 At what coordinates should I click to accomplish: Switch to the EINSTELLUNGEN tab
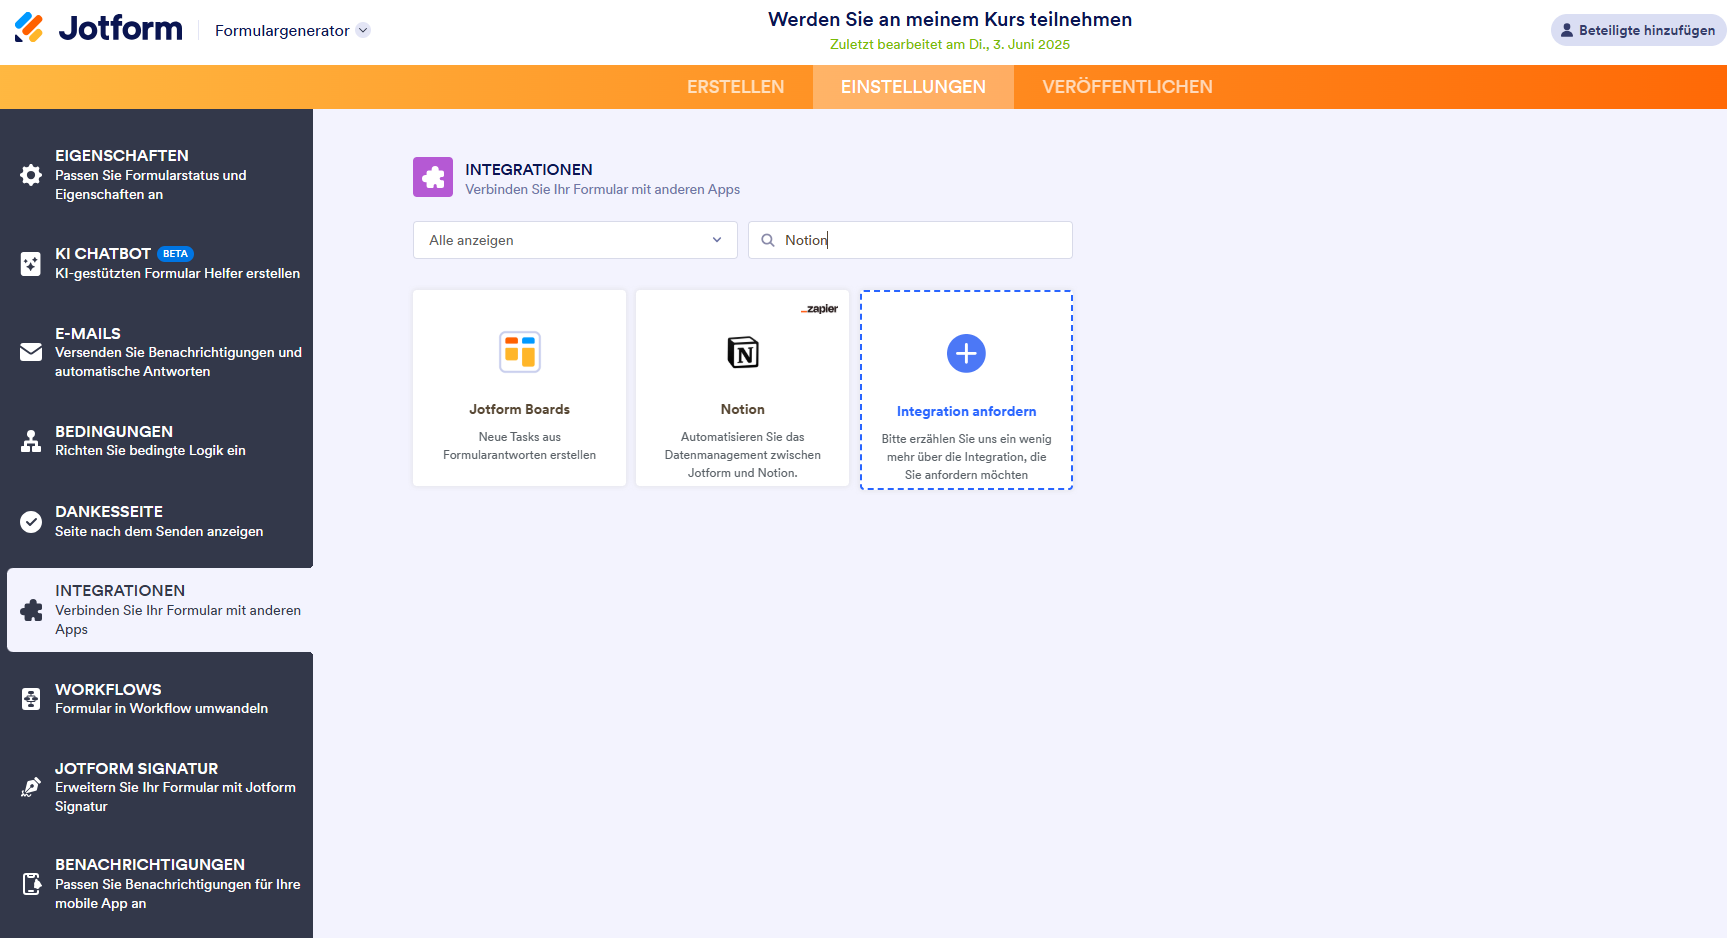913,87
